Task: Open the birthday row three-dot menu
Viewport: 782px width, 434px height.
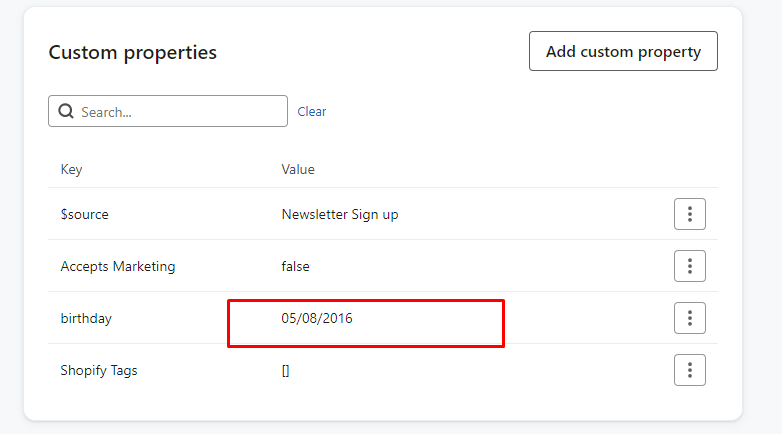Action: click(690, 318)
